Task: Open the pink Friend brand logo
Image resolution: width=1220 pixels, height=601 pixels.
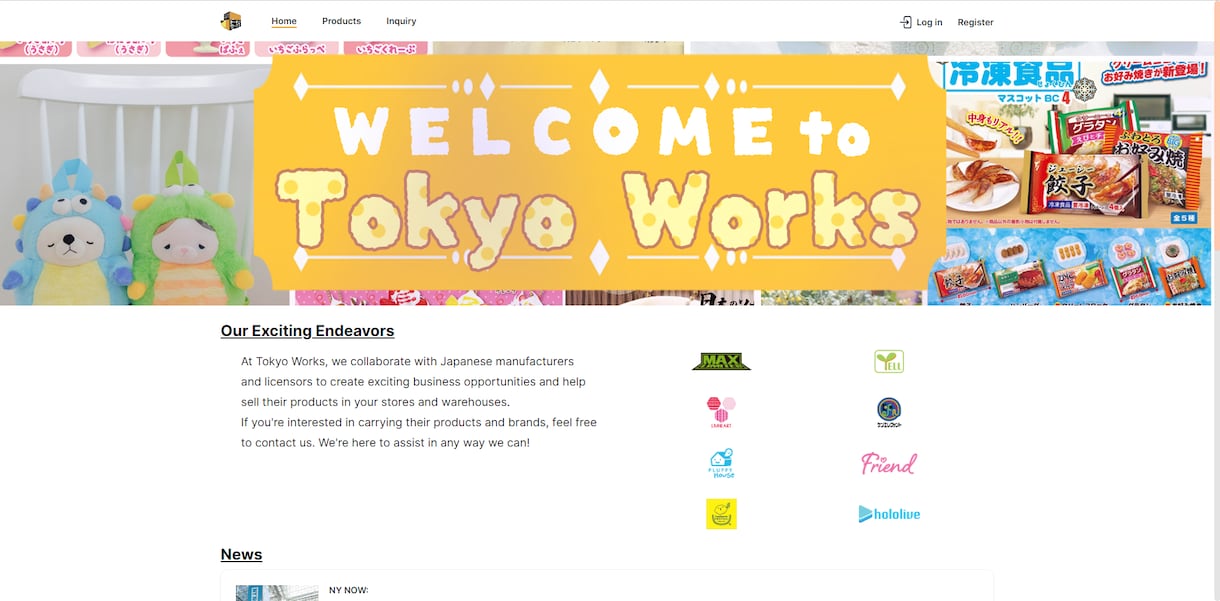Action: click(888, 463)
